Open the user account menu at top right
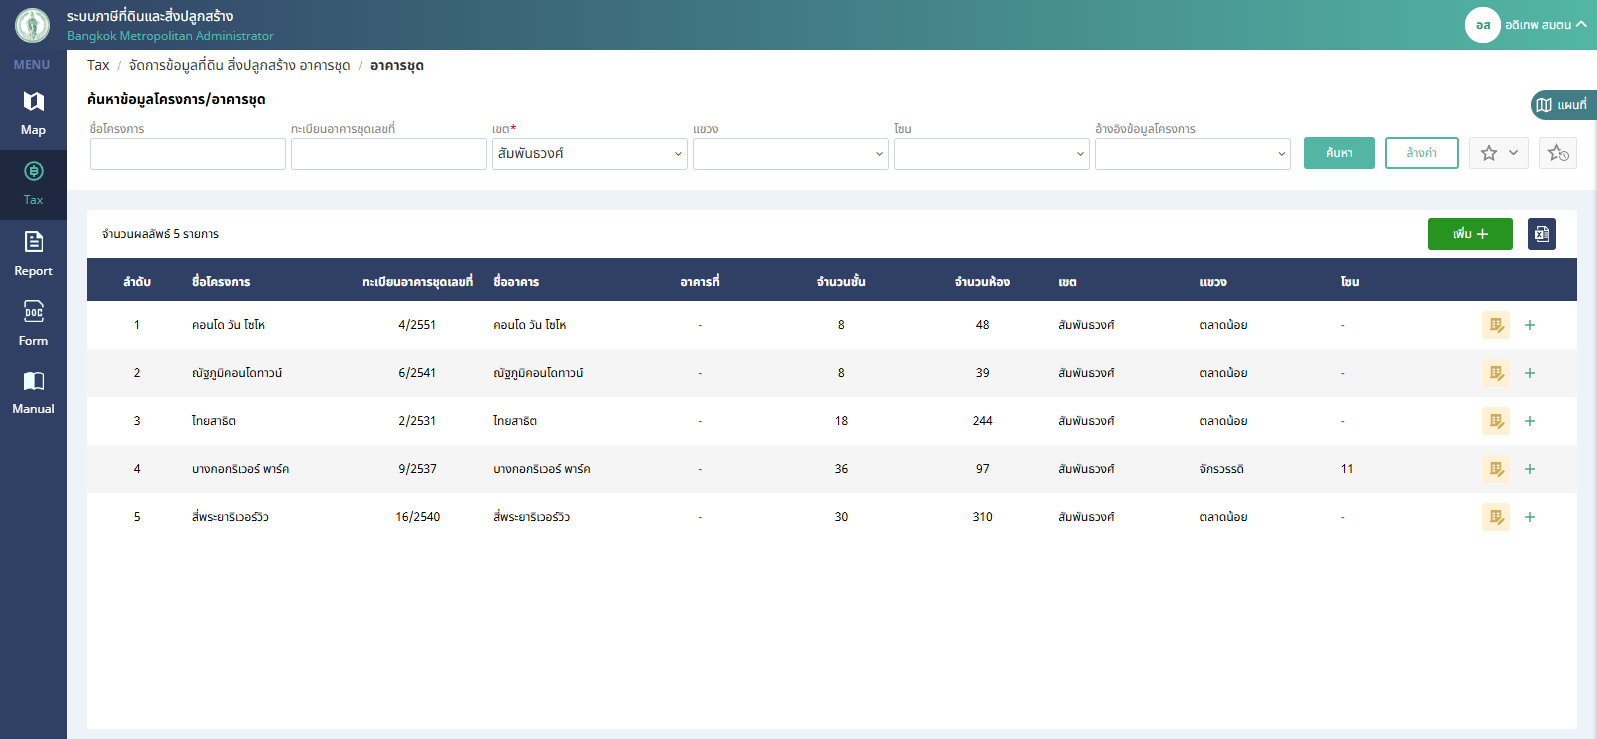 click(1525, 25)
